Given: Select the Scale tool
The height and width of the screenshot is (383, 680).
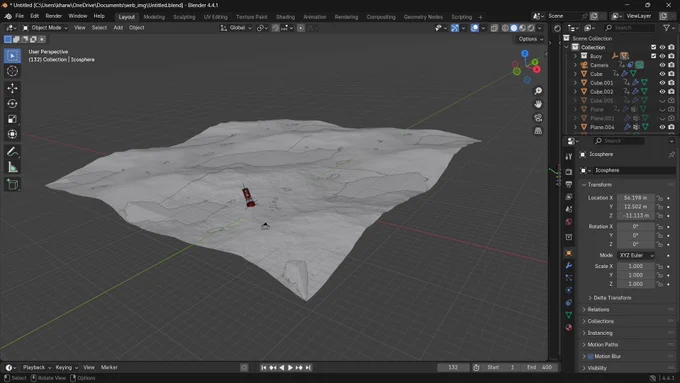Looking at the screenshot, I should point(12,119).
